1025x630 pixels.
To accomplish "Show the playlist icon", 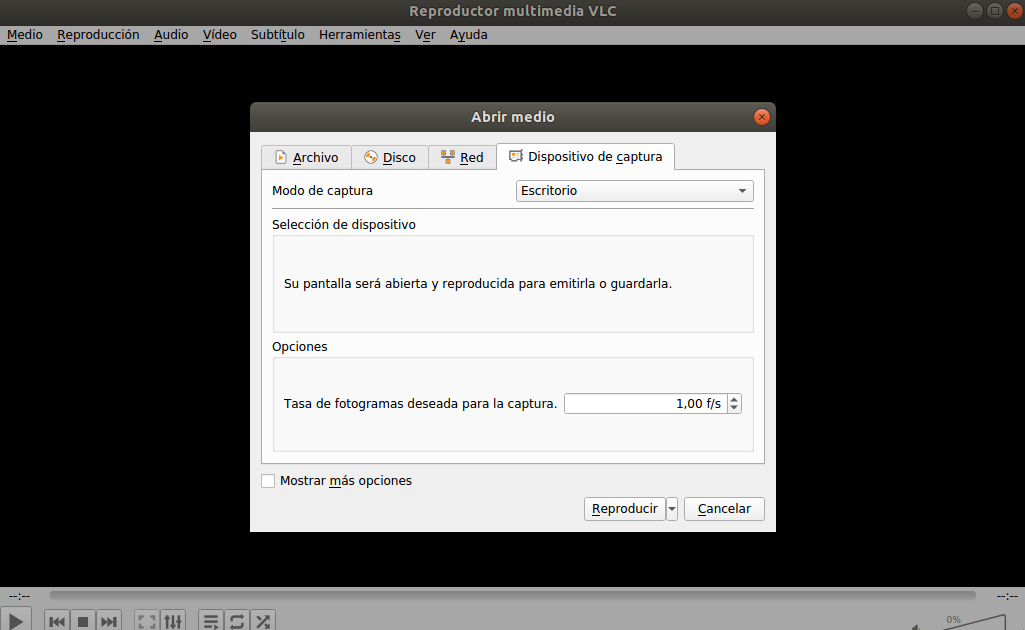I will pos(211,621).
